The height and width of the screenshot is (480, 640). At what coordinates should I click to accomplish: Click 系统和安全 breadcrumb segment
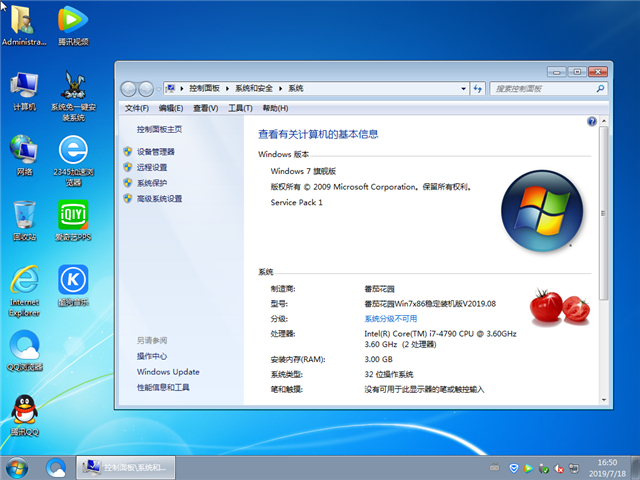253,89
